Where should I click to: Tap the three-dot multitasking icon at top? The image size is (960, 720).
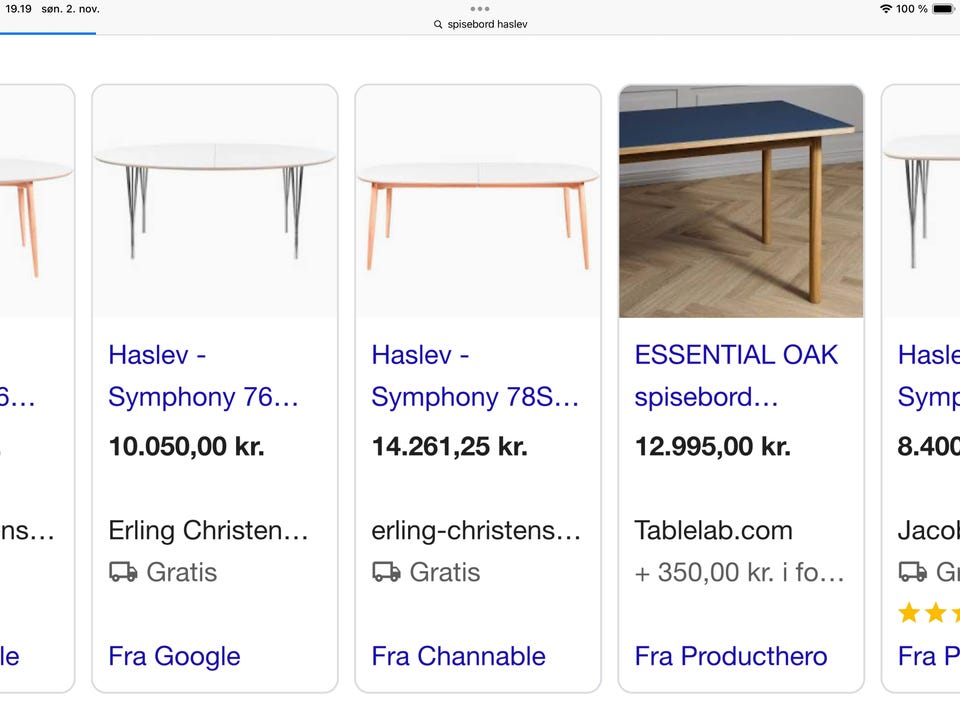(x=480, y=9)
